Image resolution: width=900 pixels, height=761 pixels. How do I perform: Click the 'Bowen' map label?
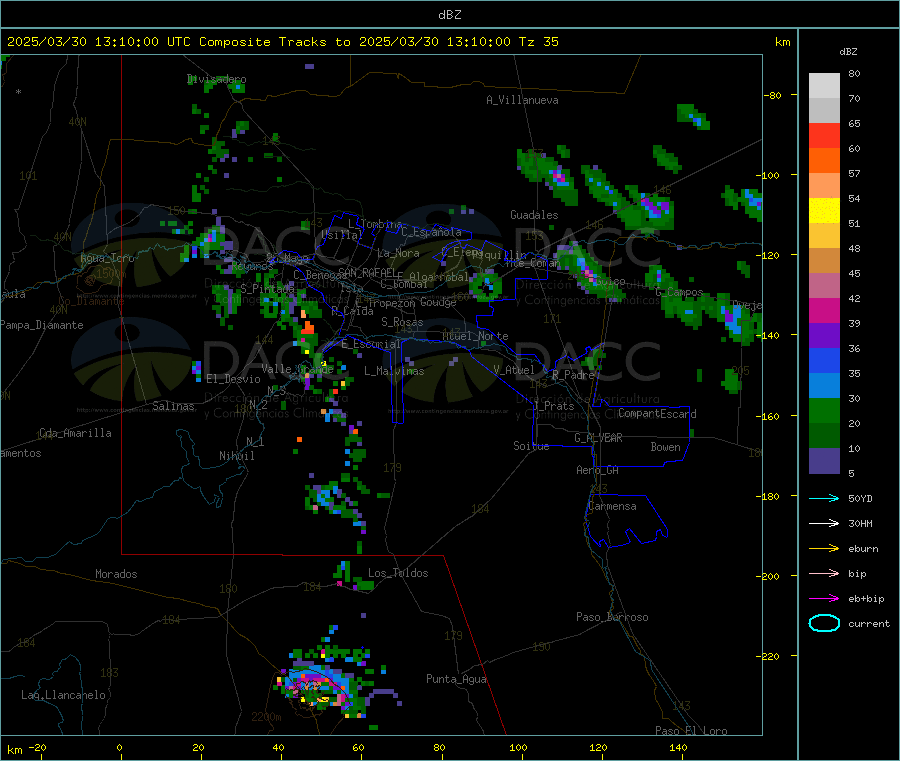[665, 447]
